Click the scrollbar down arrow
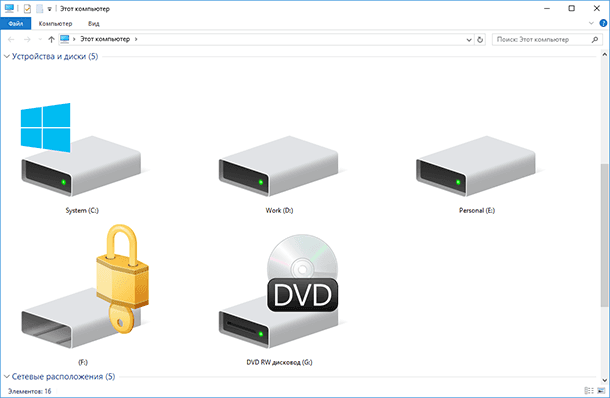The image size is (610, 398). [x=604, y=380]
